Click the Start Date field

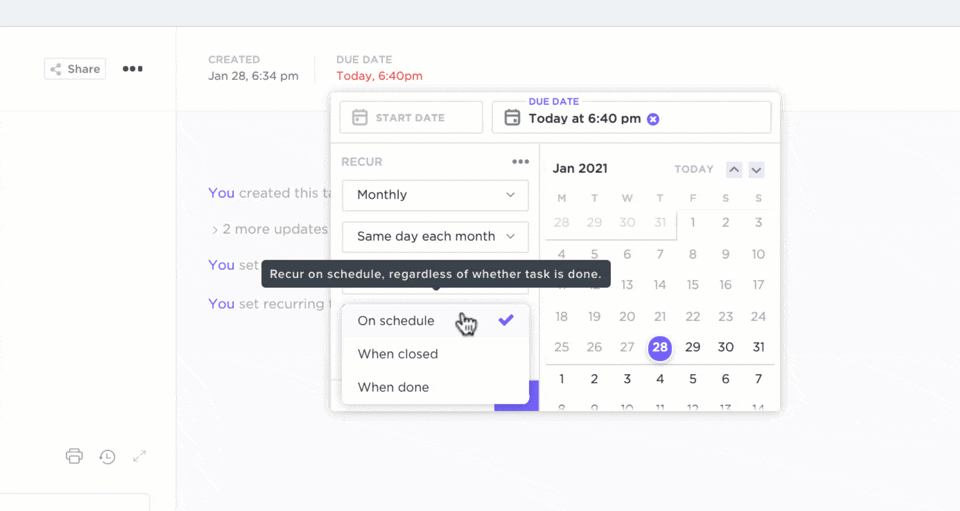pos(411,118)
